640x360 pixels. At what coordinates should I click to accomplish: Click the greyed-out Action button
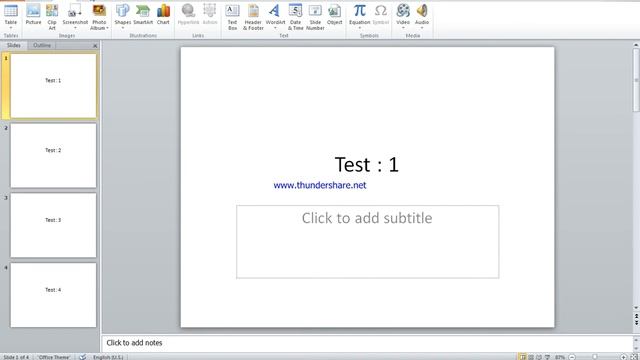point(210,14)
